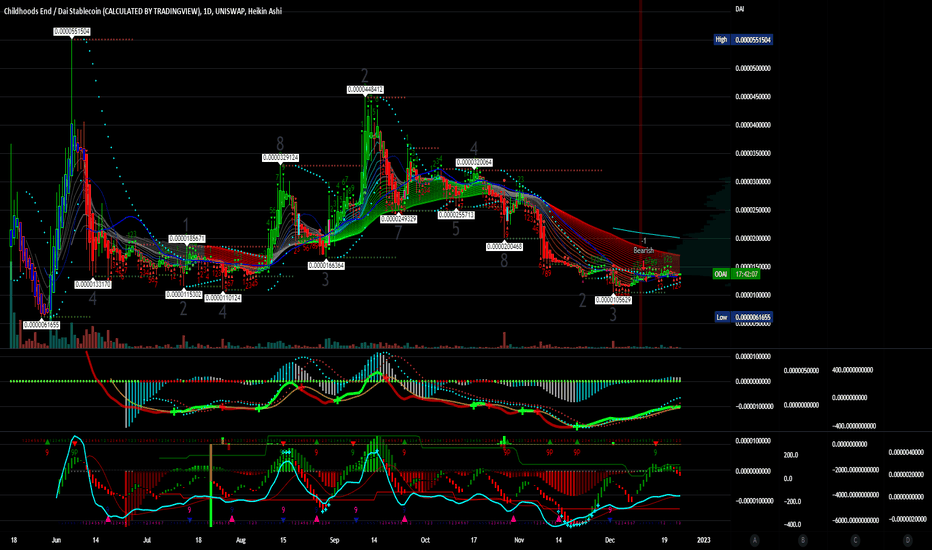Image resolution: width=932 pixels, height=550 pixels.
Task: Click the 200.0 oscillator scale value
Action: 791,455
